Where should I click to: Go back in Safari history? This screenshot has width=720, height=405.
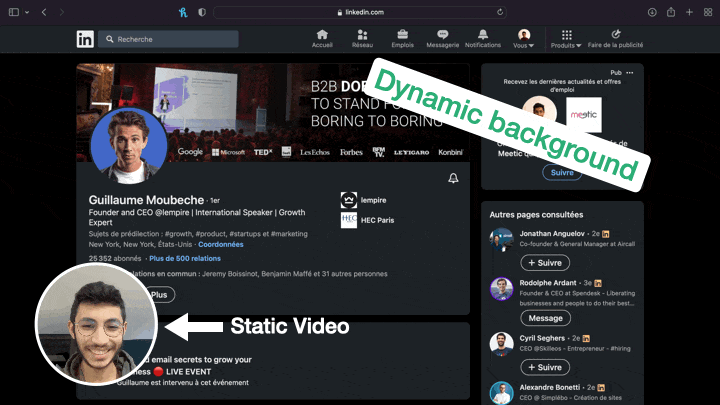44,12
